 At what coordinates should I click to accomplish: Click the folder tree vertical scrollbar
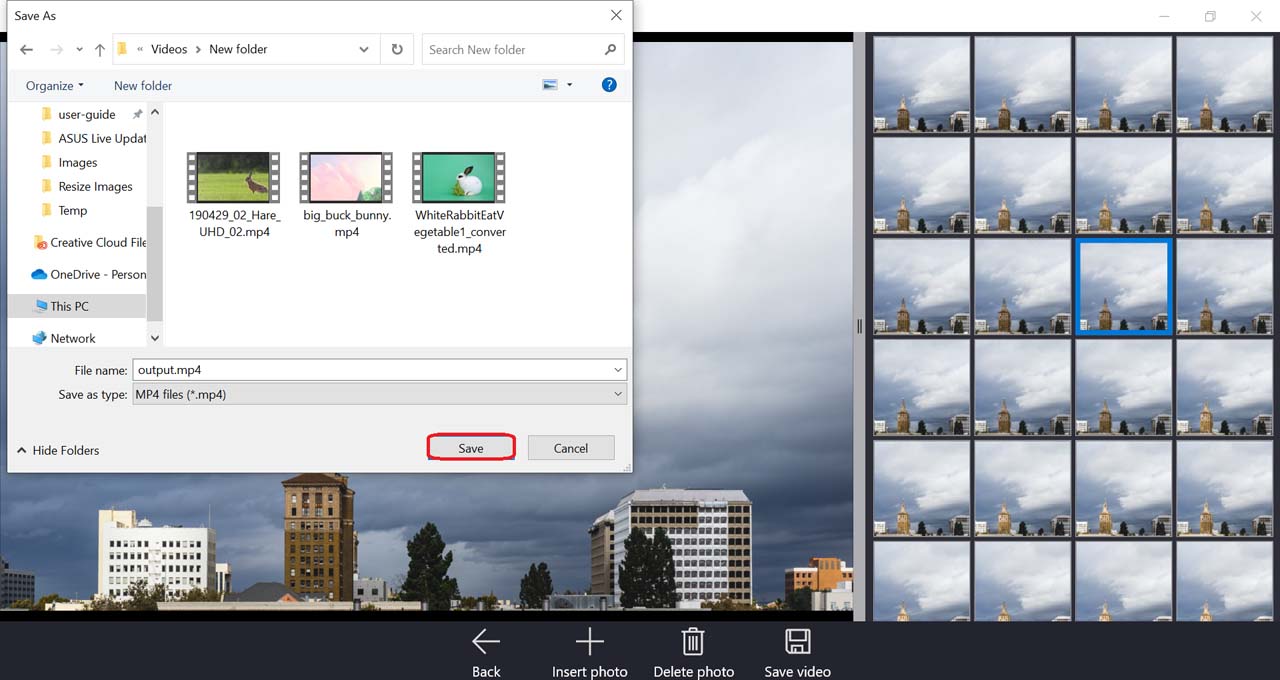click(154, 260)
